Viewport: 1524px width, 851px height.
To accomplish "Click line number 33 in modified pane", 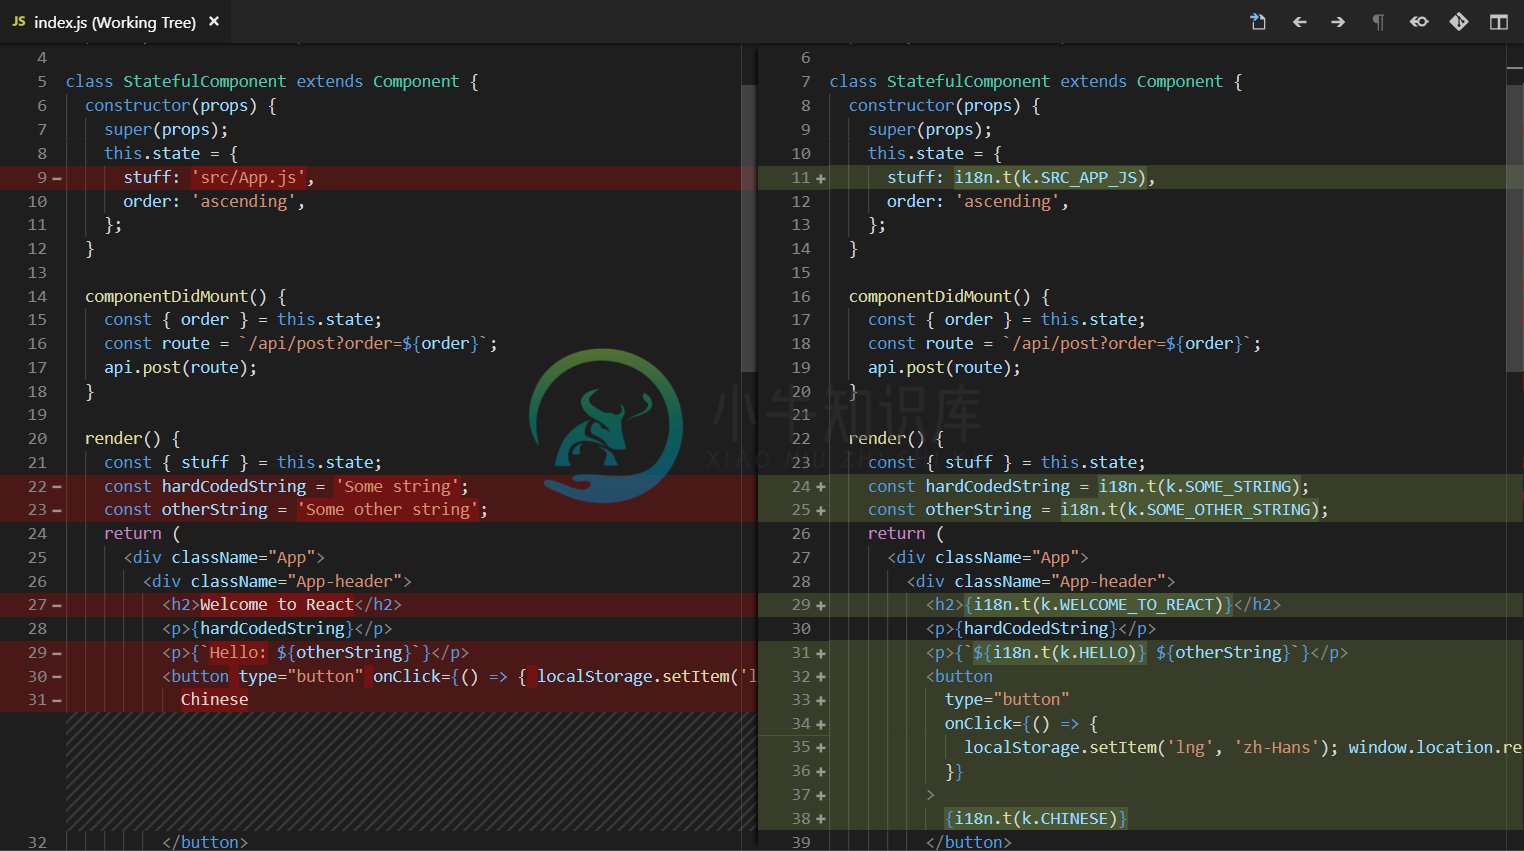I will point(801,699).
